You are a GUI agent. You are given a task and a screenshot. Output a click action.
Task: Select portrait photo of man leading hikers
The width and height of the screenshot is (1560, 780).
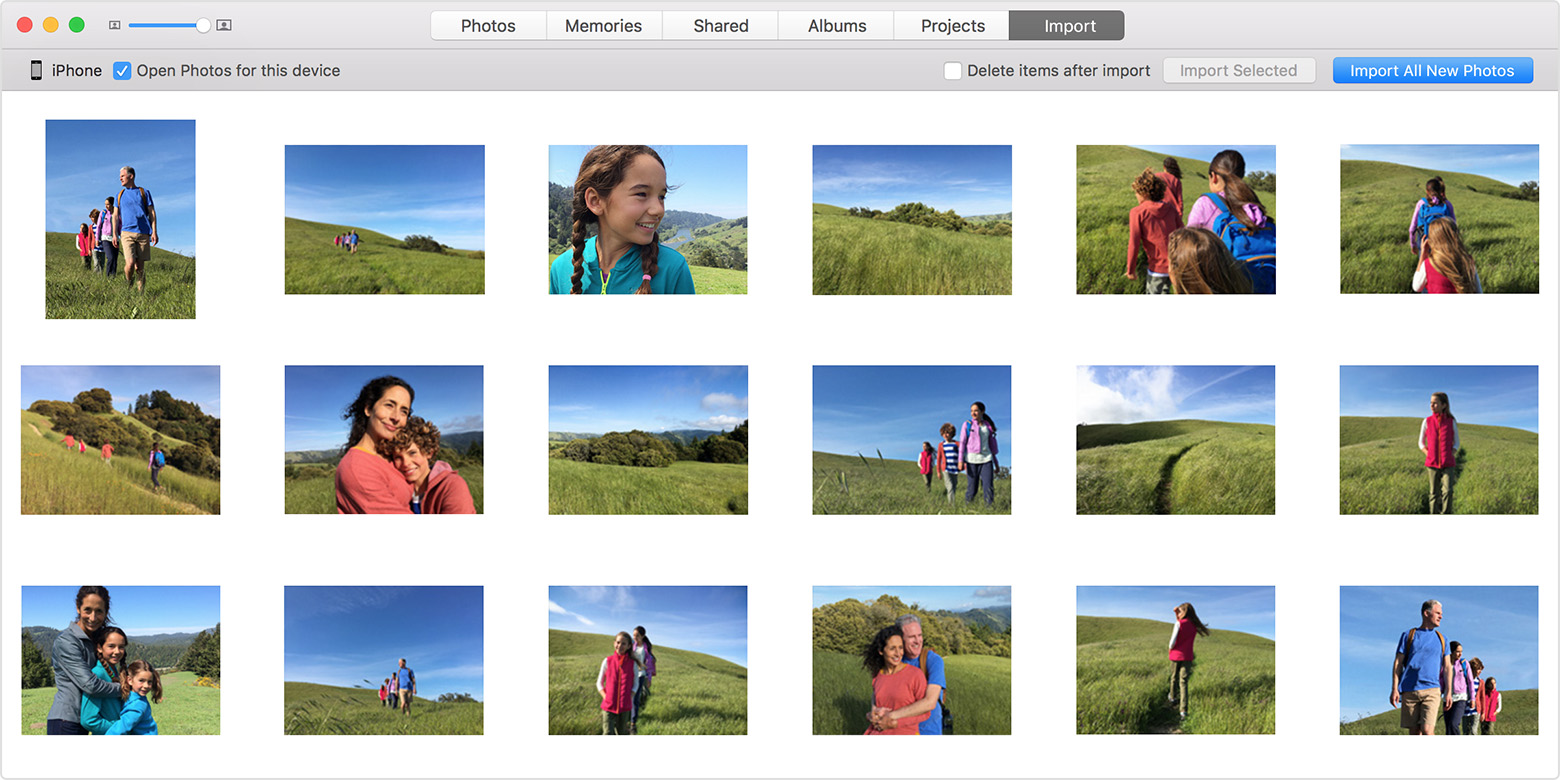point(120,219)
